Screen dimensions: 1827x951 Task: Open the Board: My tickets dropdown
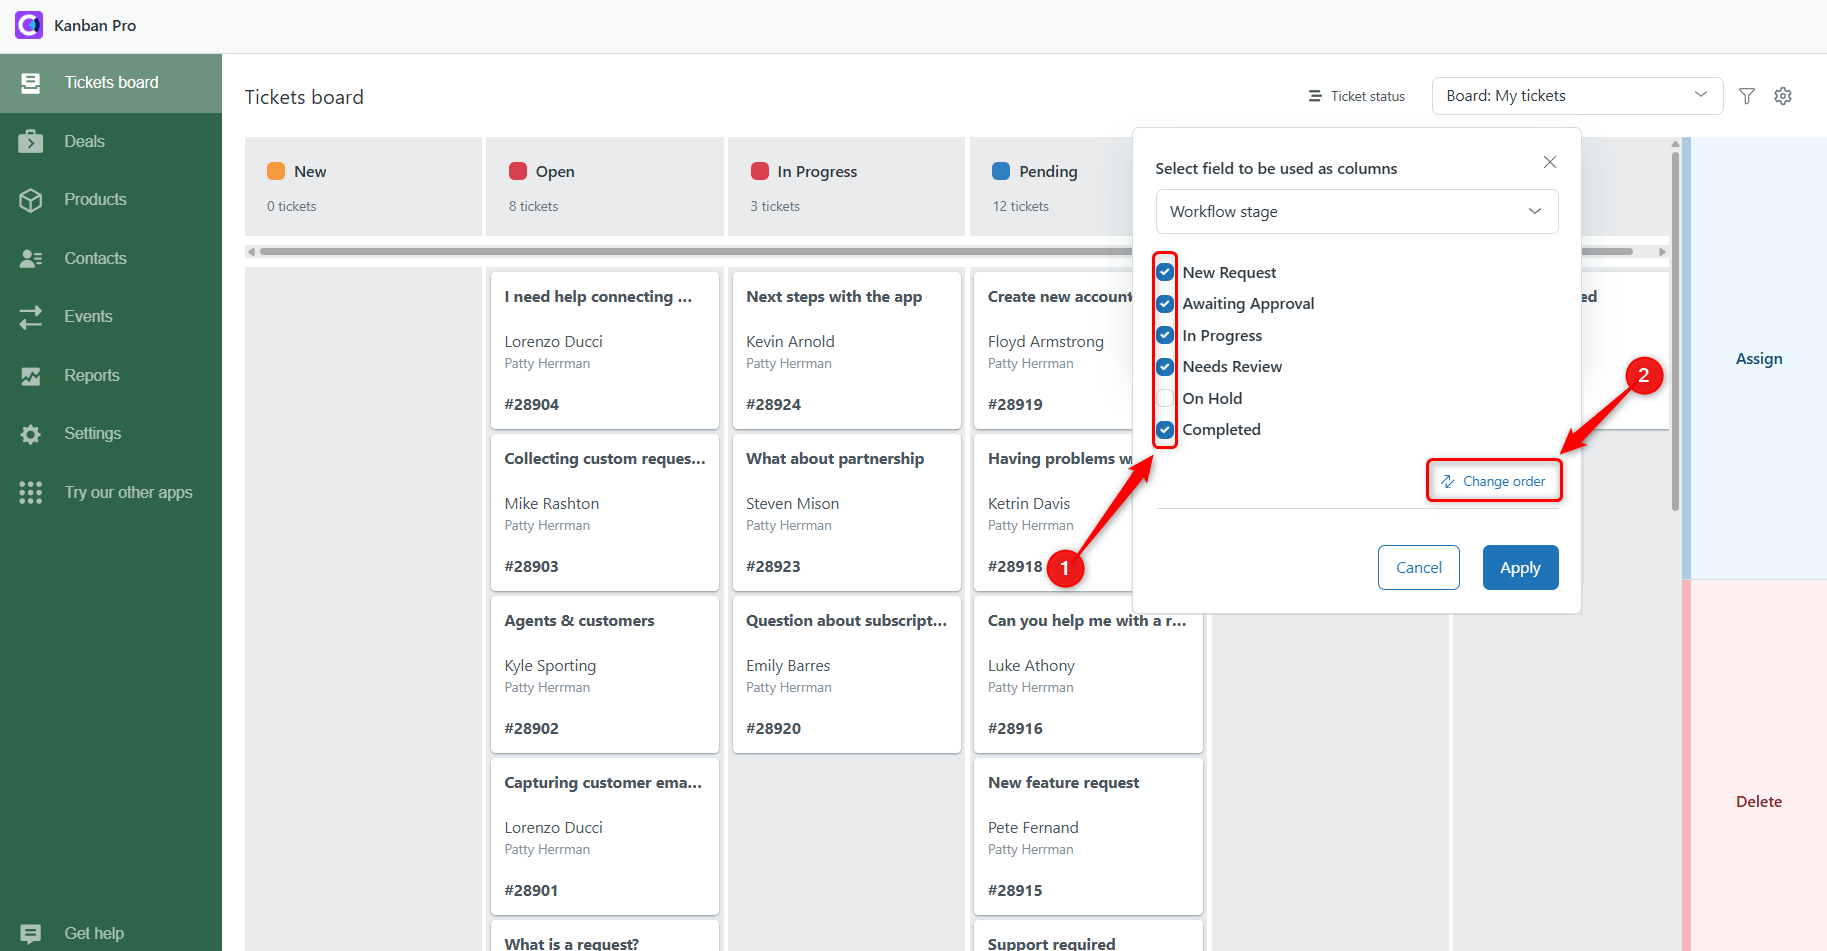(x=1576, y=96)
